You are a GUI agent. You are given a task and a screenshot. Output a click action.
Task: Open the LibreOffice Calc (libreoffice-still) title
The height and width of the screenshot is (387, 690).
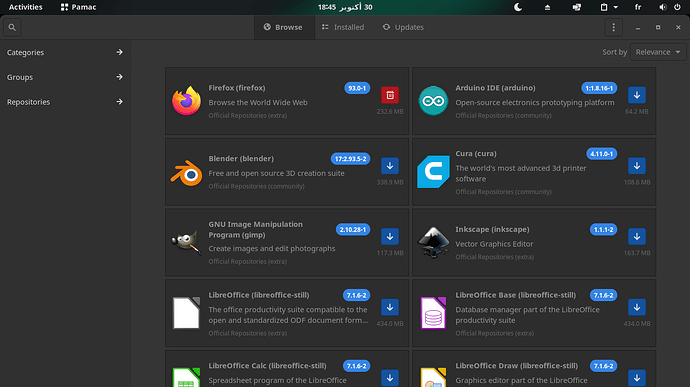(x=267, y=366)
